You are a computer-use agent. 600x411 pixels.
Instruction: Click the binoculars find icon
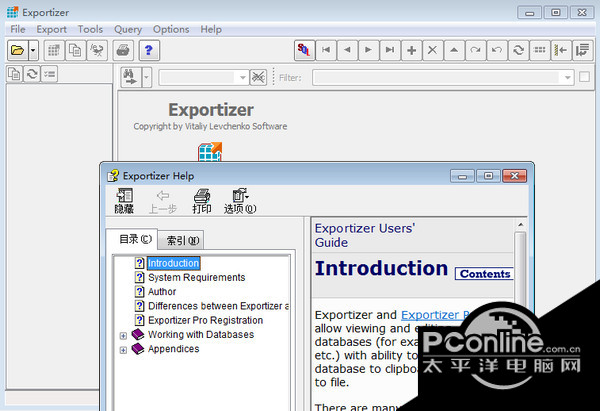(x=131, y=77)
